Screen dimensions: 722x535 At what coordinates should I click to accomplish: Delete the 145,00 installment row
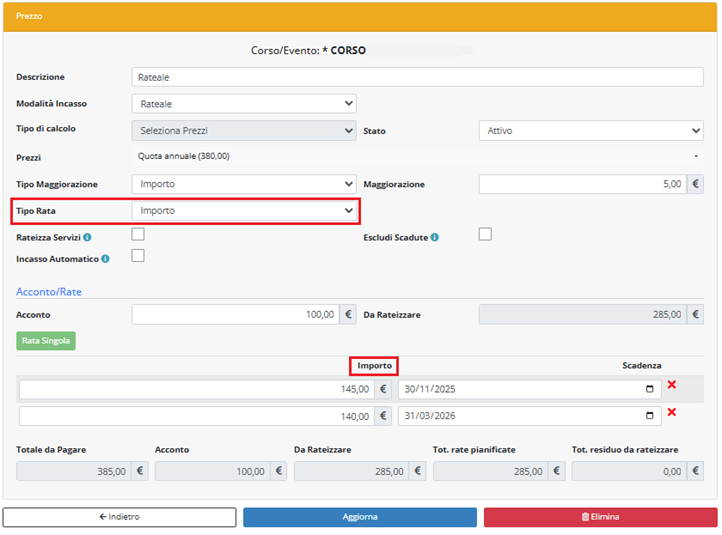tap(672, 386)
